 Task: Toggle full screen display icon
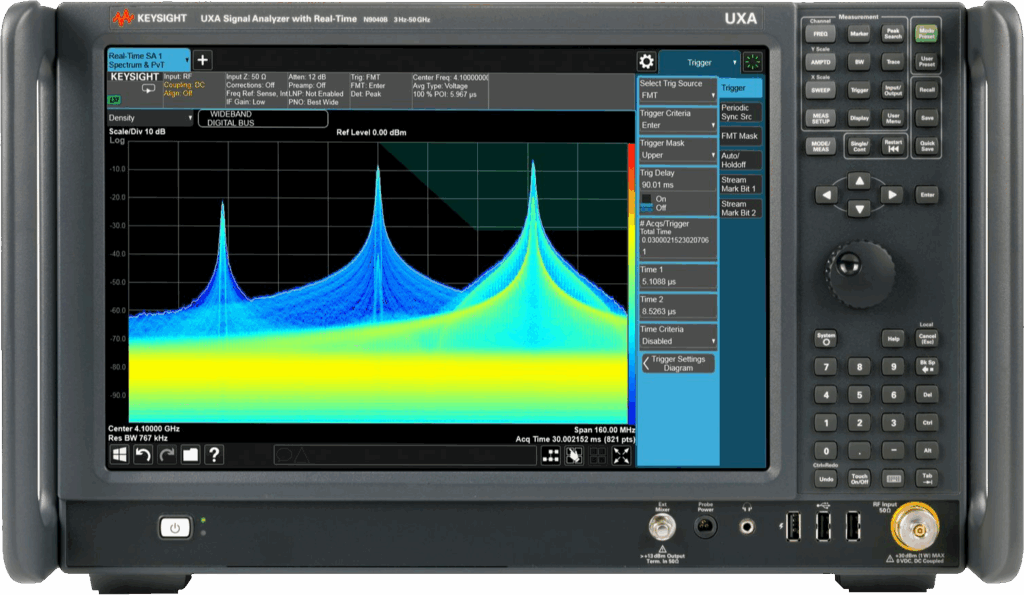tap(621, 456)
